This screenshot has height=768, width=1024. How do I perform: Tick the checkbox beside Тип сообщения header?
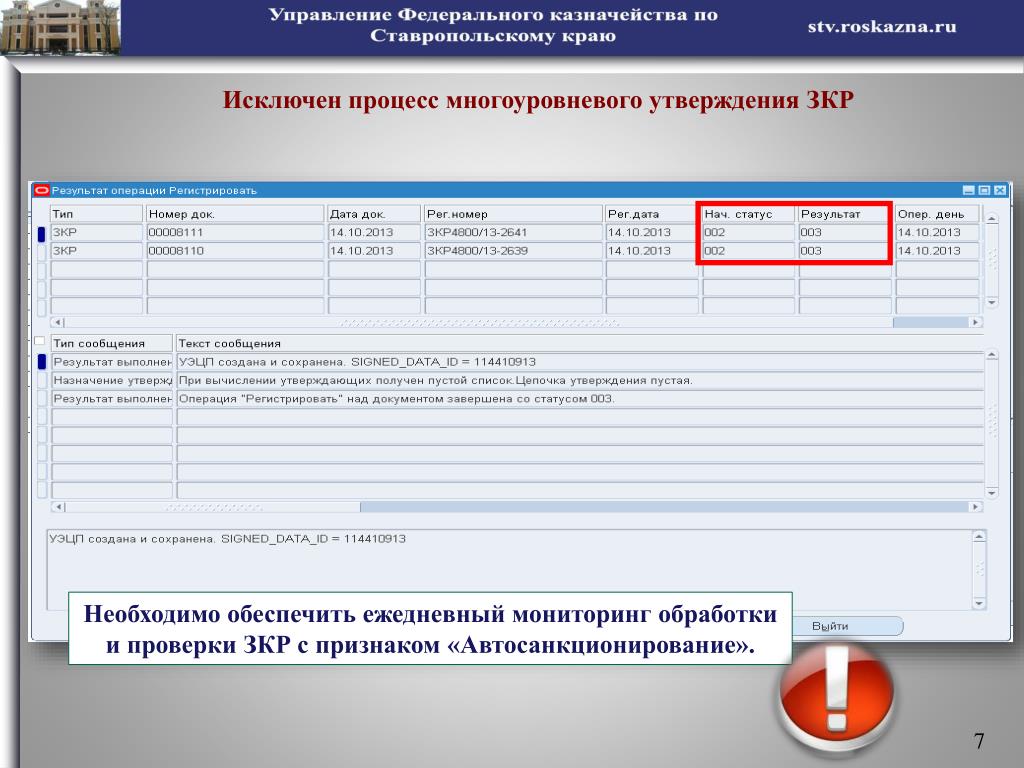(39, 341)
